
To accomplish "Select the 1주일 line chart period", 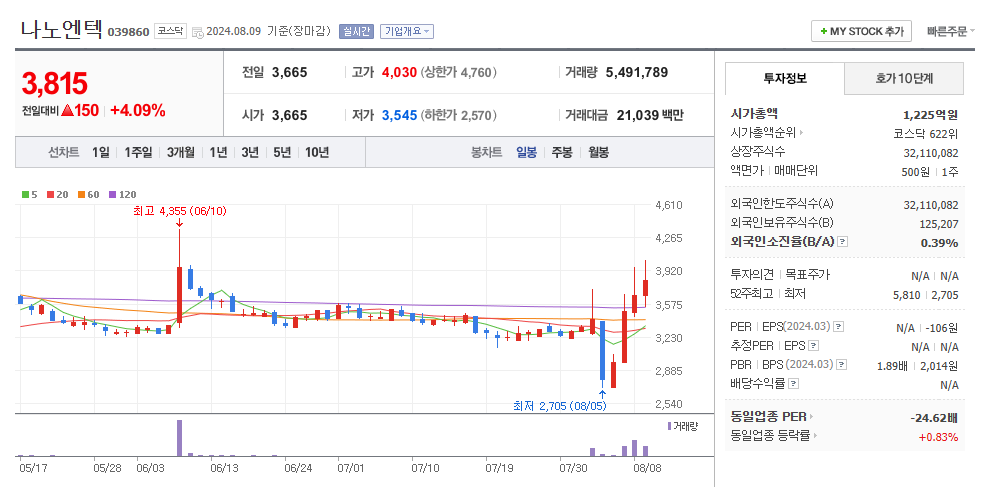I will [x=138, y=152].
